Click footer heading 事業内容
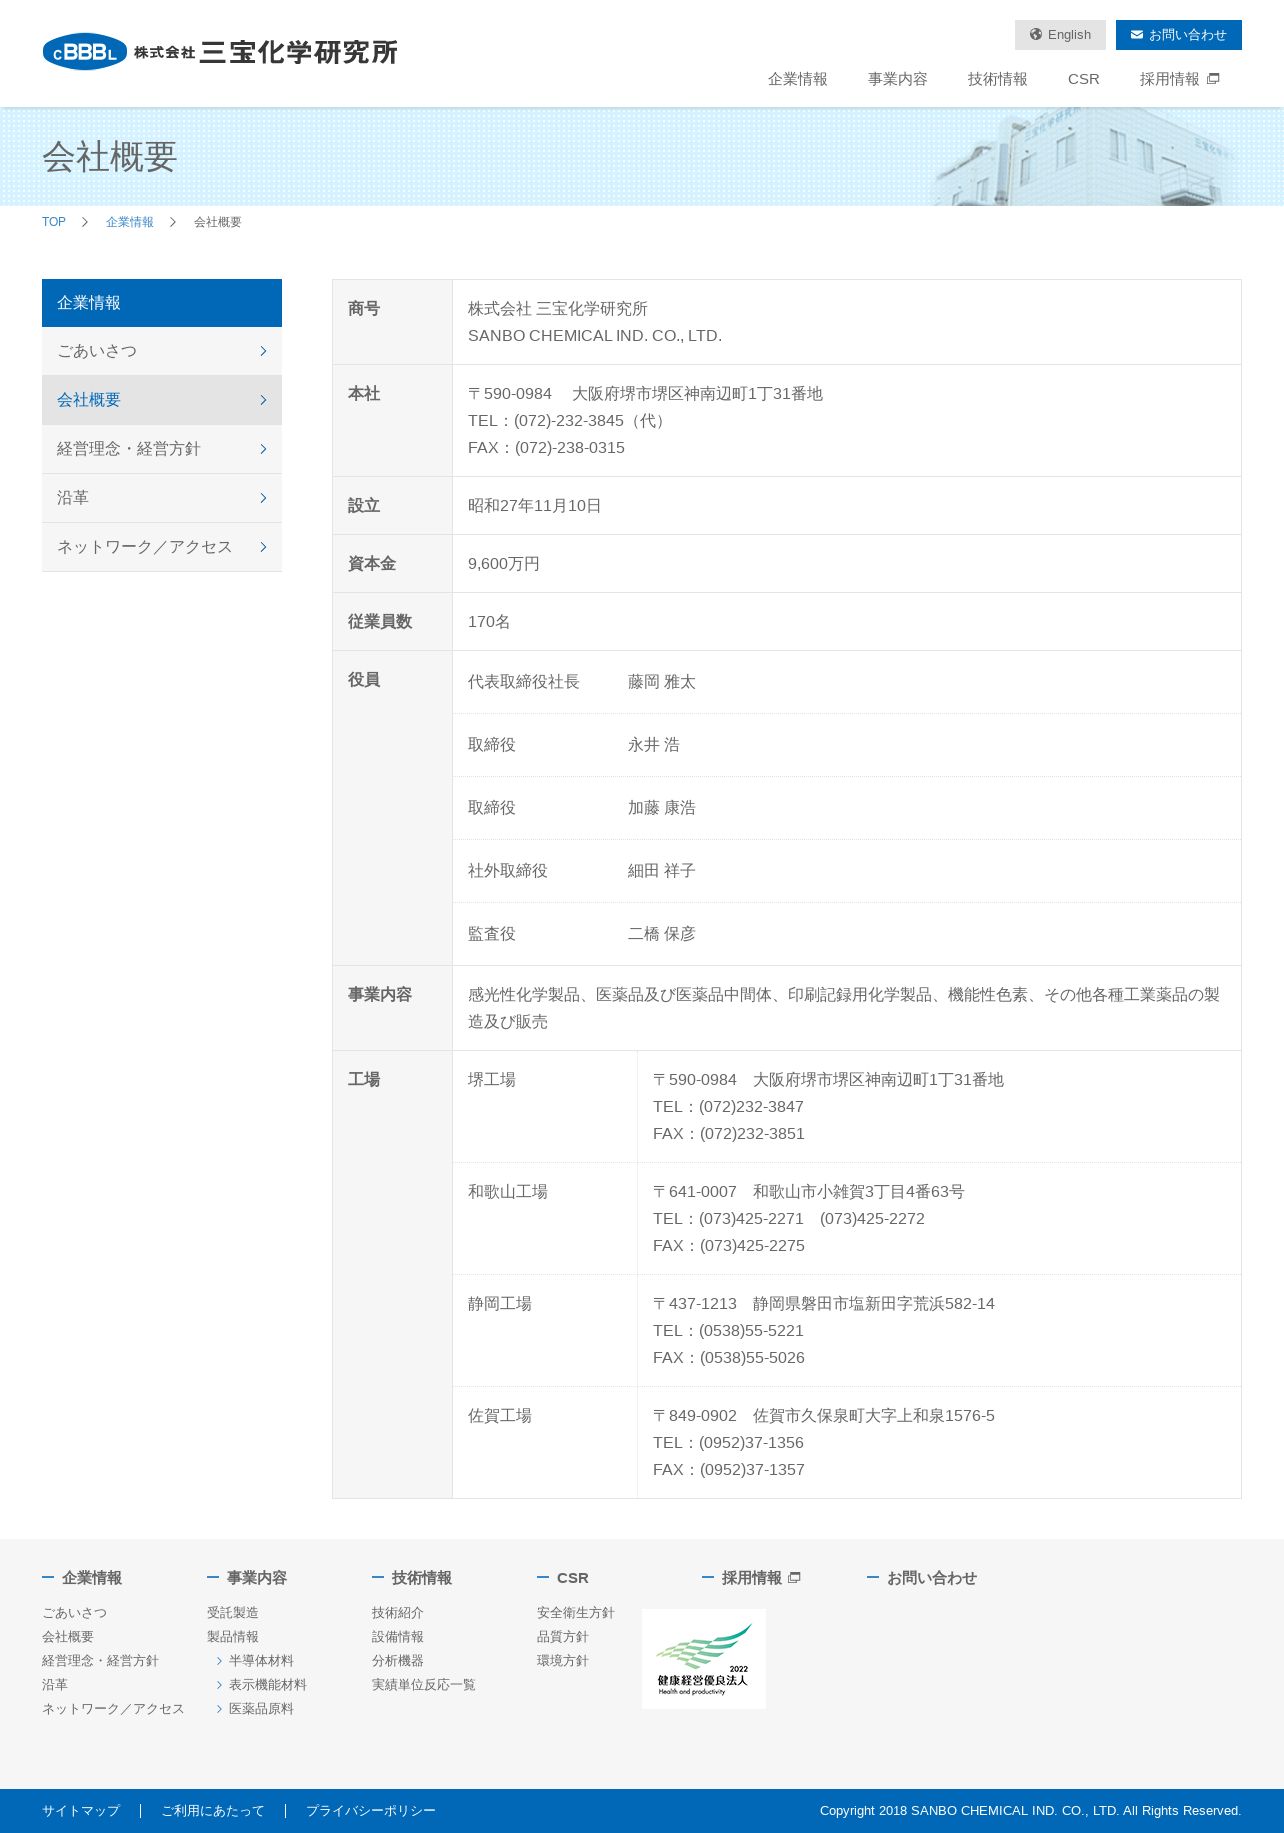The image size is (1284, 1833). coord(257,1578)
